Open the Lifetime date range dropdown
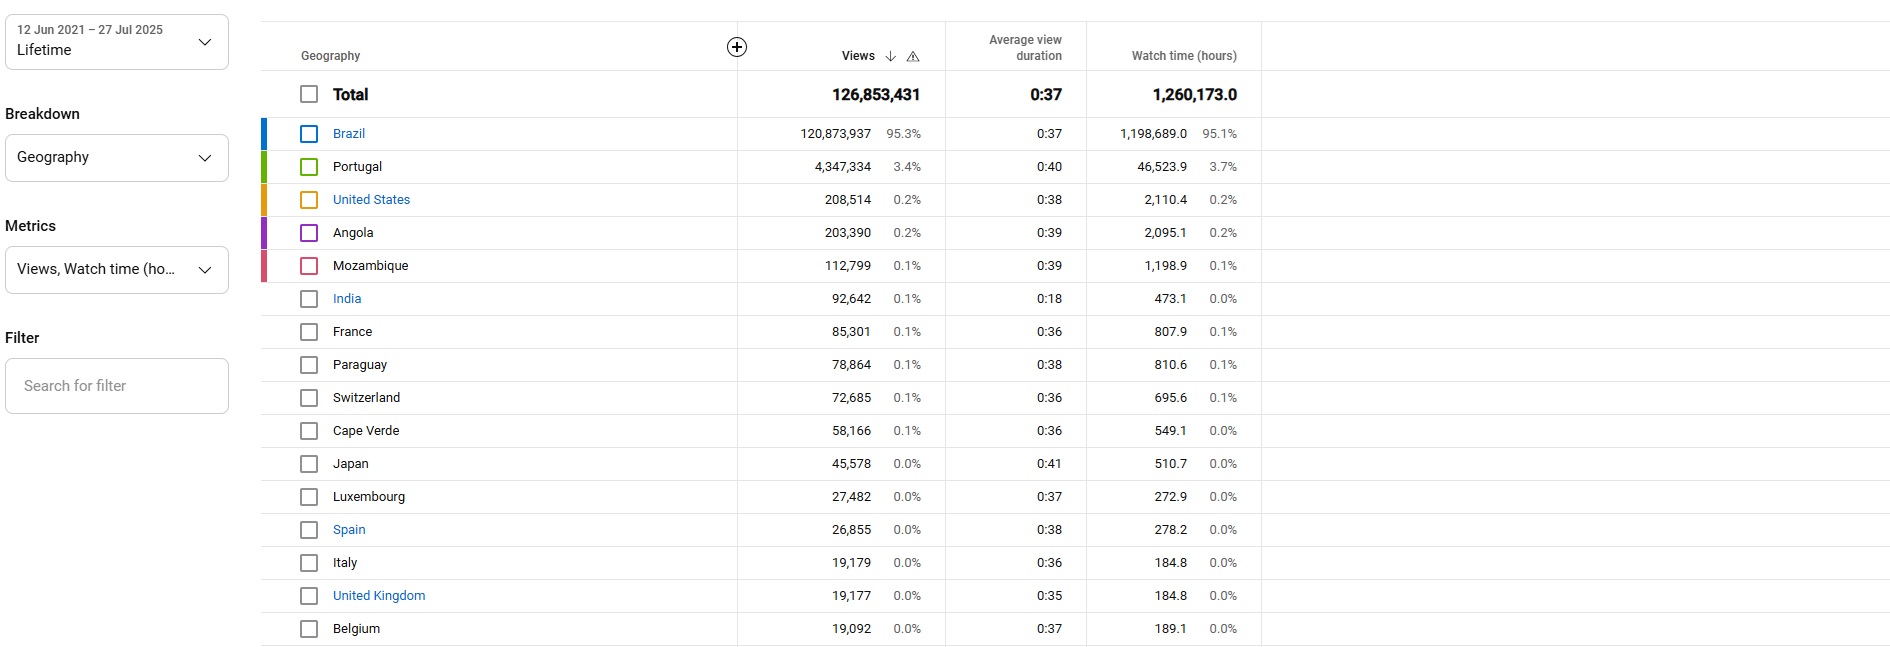1890x647 pixels. pos(117,42)
